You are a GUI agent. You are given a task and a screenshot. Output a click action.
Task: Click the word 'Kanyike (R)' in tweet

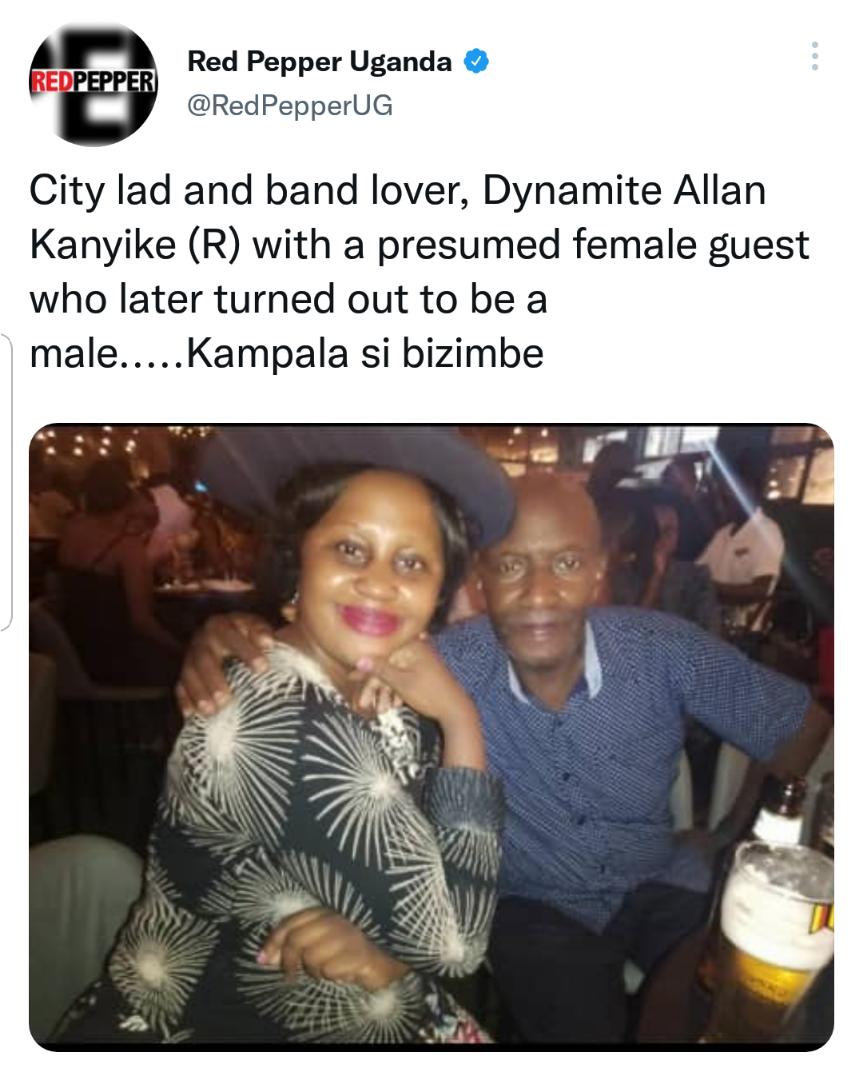[x=135, y=245]
